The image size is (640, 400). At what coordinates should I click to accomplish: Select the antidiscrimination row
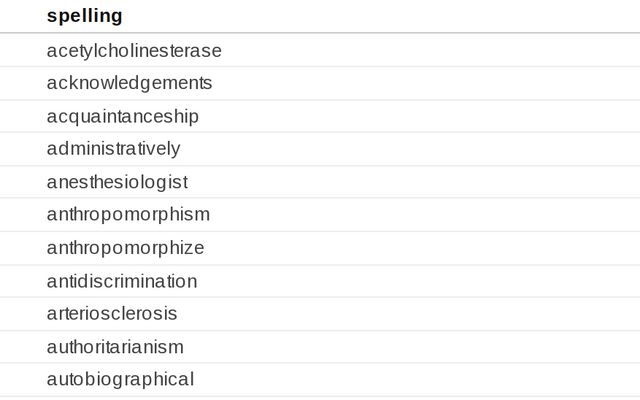[122, 281]
